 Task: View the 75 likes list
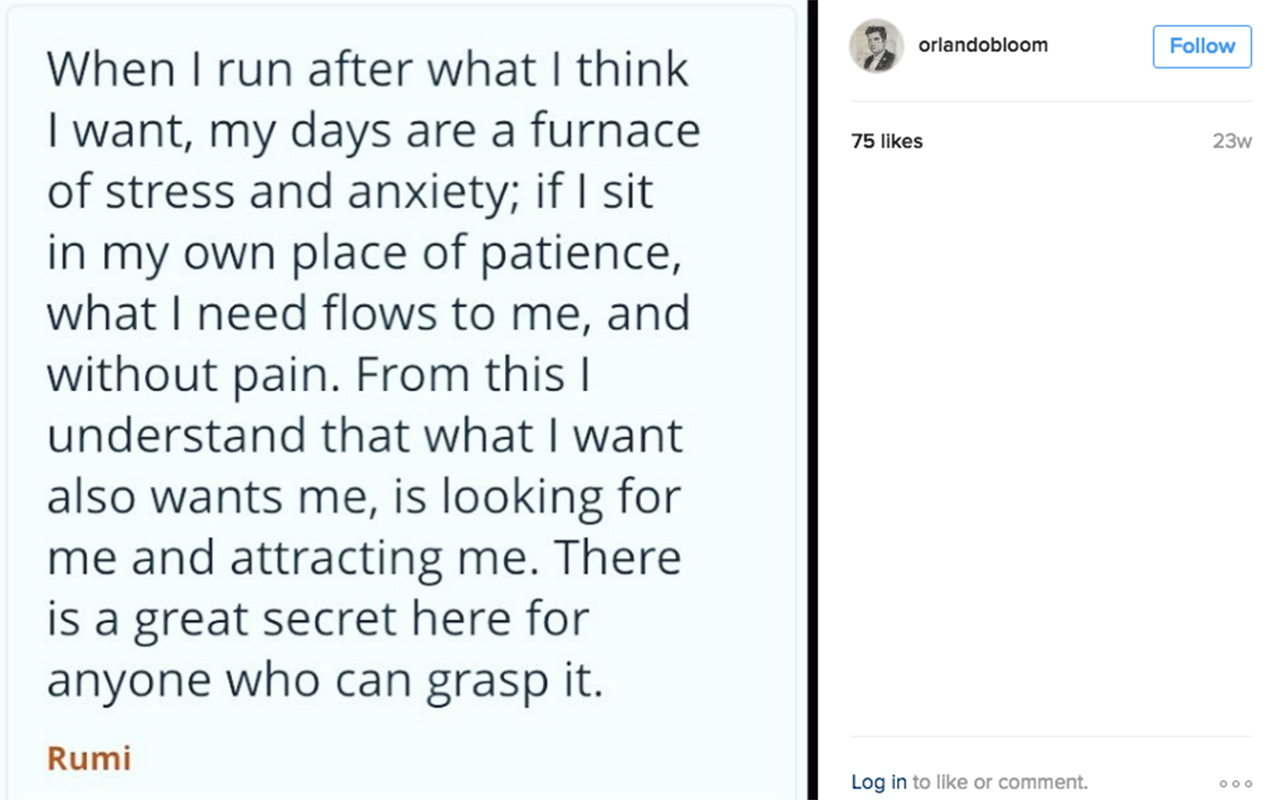pos(887,142)
